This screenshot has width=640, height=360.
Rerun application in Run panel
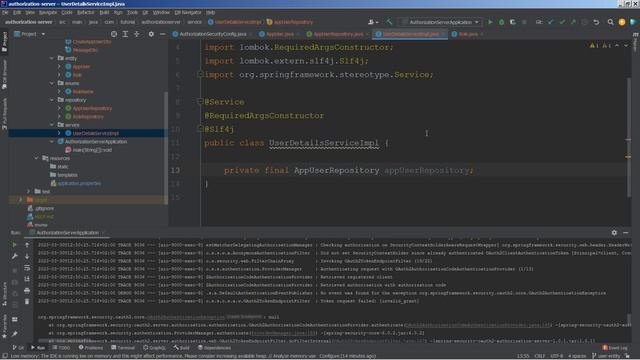14,245
